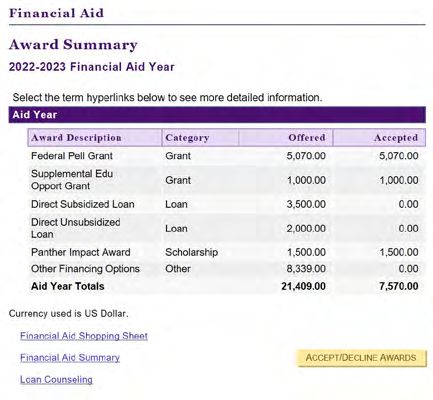Click the offered total 21,409.00
The image size is (433, 400).
(303, 286)
